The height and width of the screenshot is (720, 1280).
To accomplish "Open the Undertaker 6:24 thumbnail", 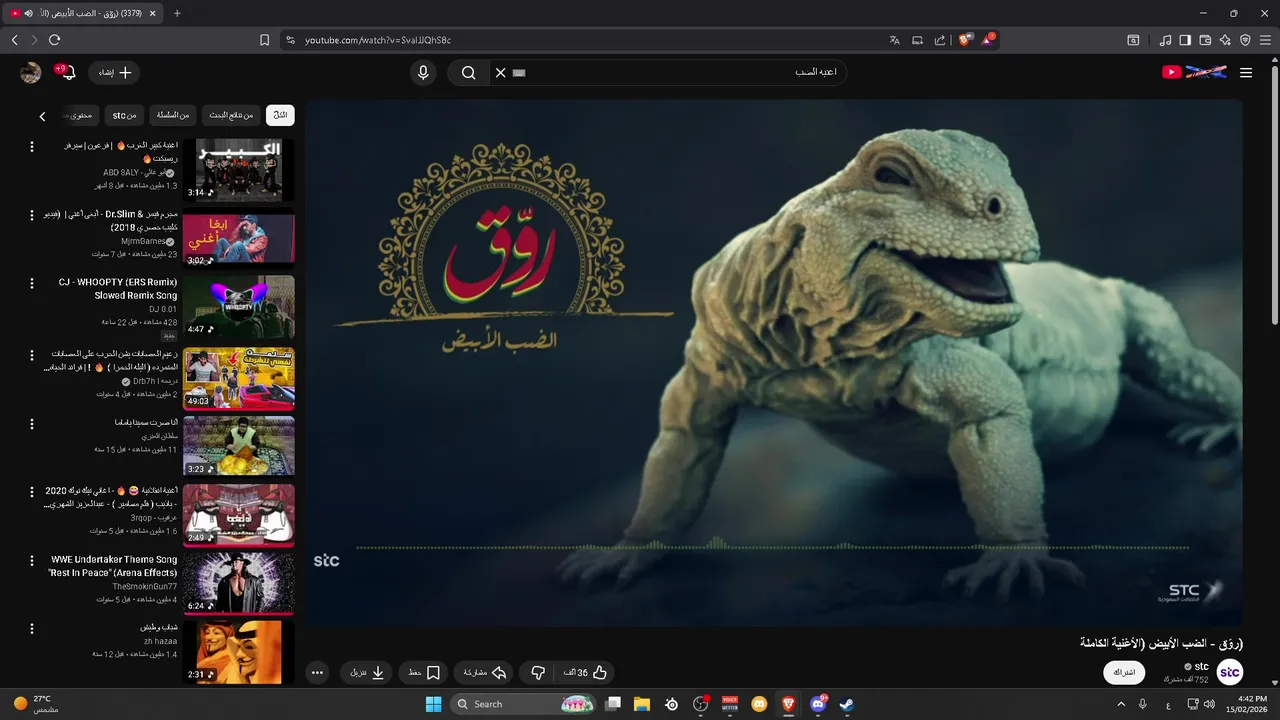I will (239, 583).
